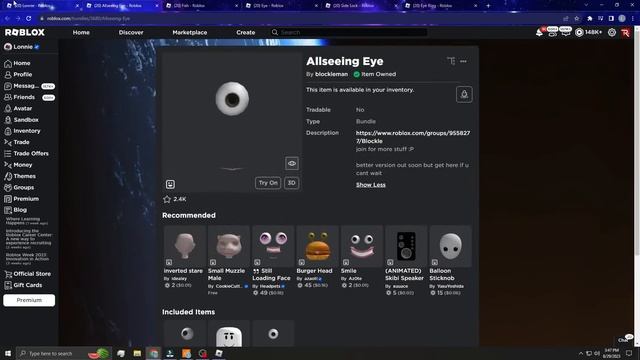
Task: Open File Explorer from the taskbar
Action: coord(137,353)
